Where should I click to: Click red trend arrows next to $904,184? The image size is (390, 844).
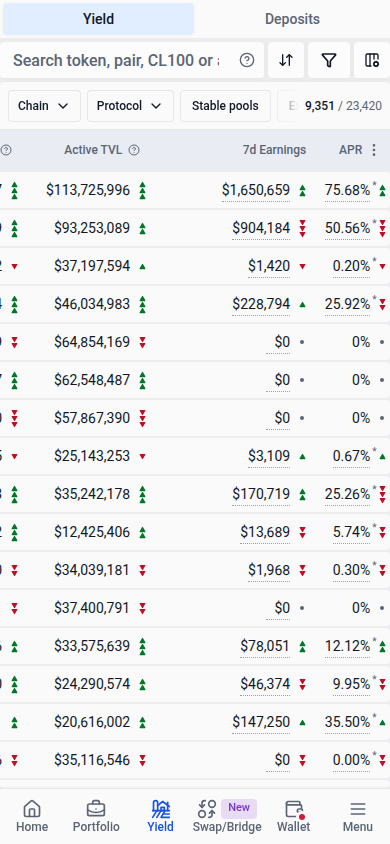(x=302, y=228)
